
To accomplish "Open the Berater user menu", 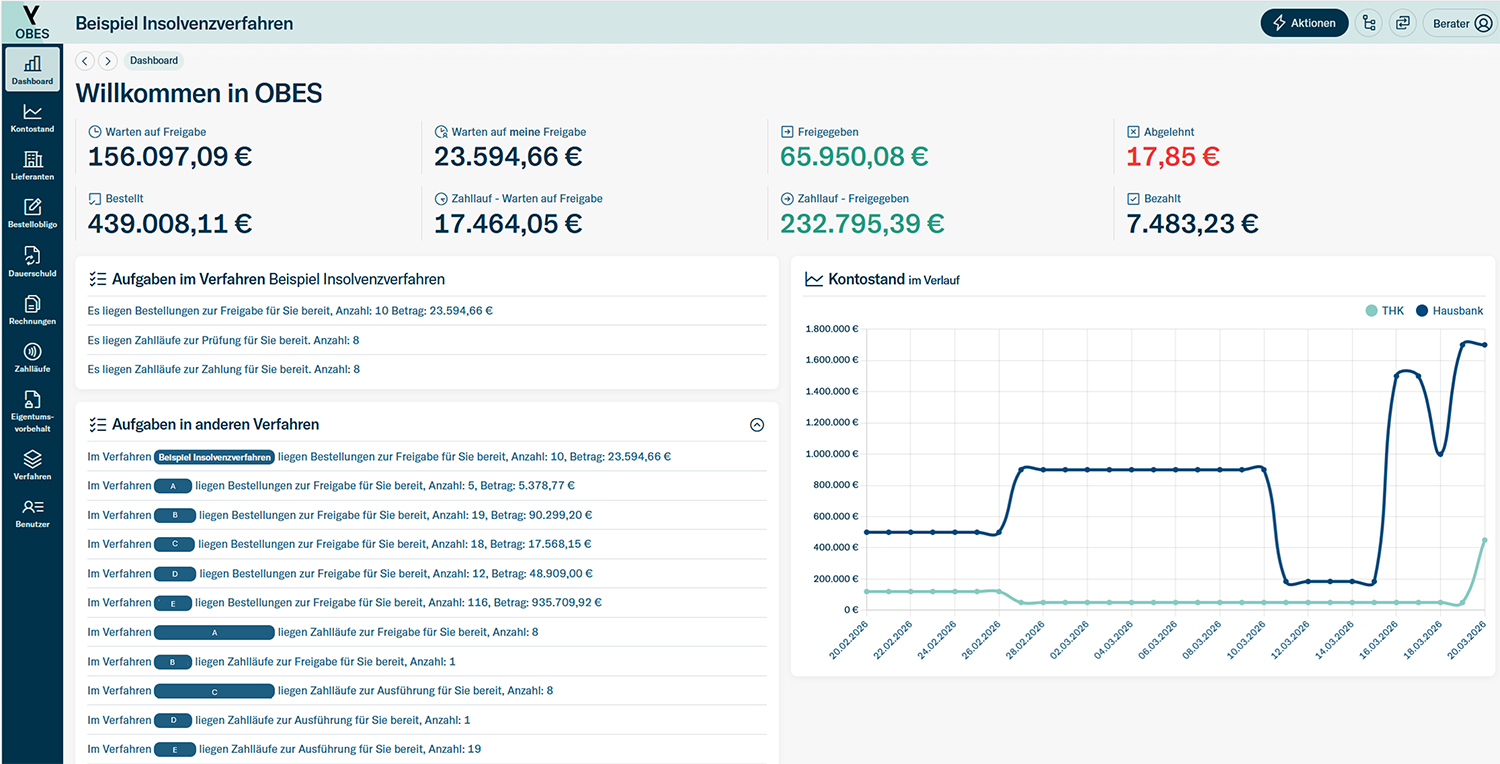I will coord(1461,23).
